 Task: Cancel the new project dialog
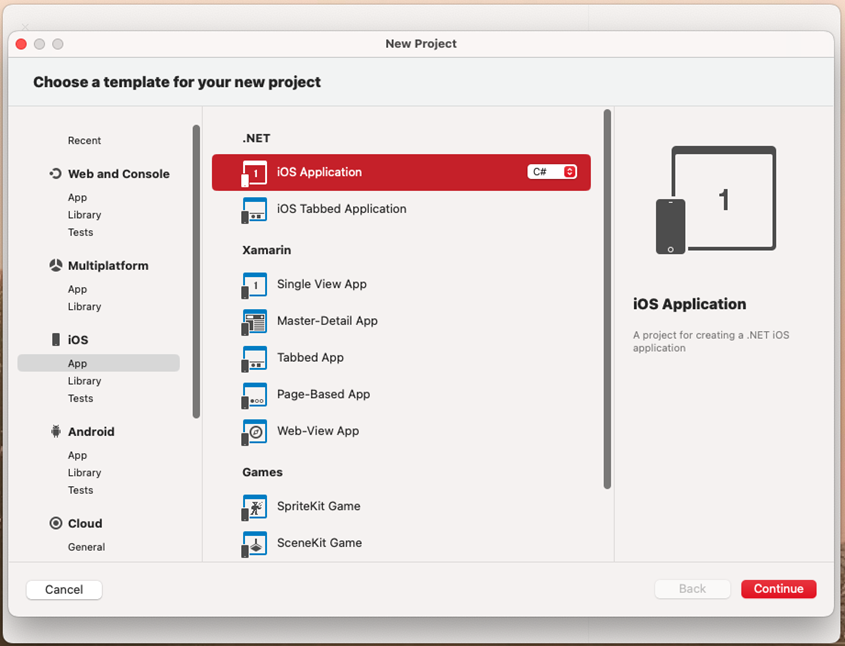coord(63,589)
